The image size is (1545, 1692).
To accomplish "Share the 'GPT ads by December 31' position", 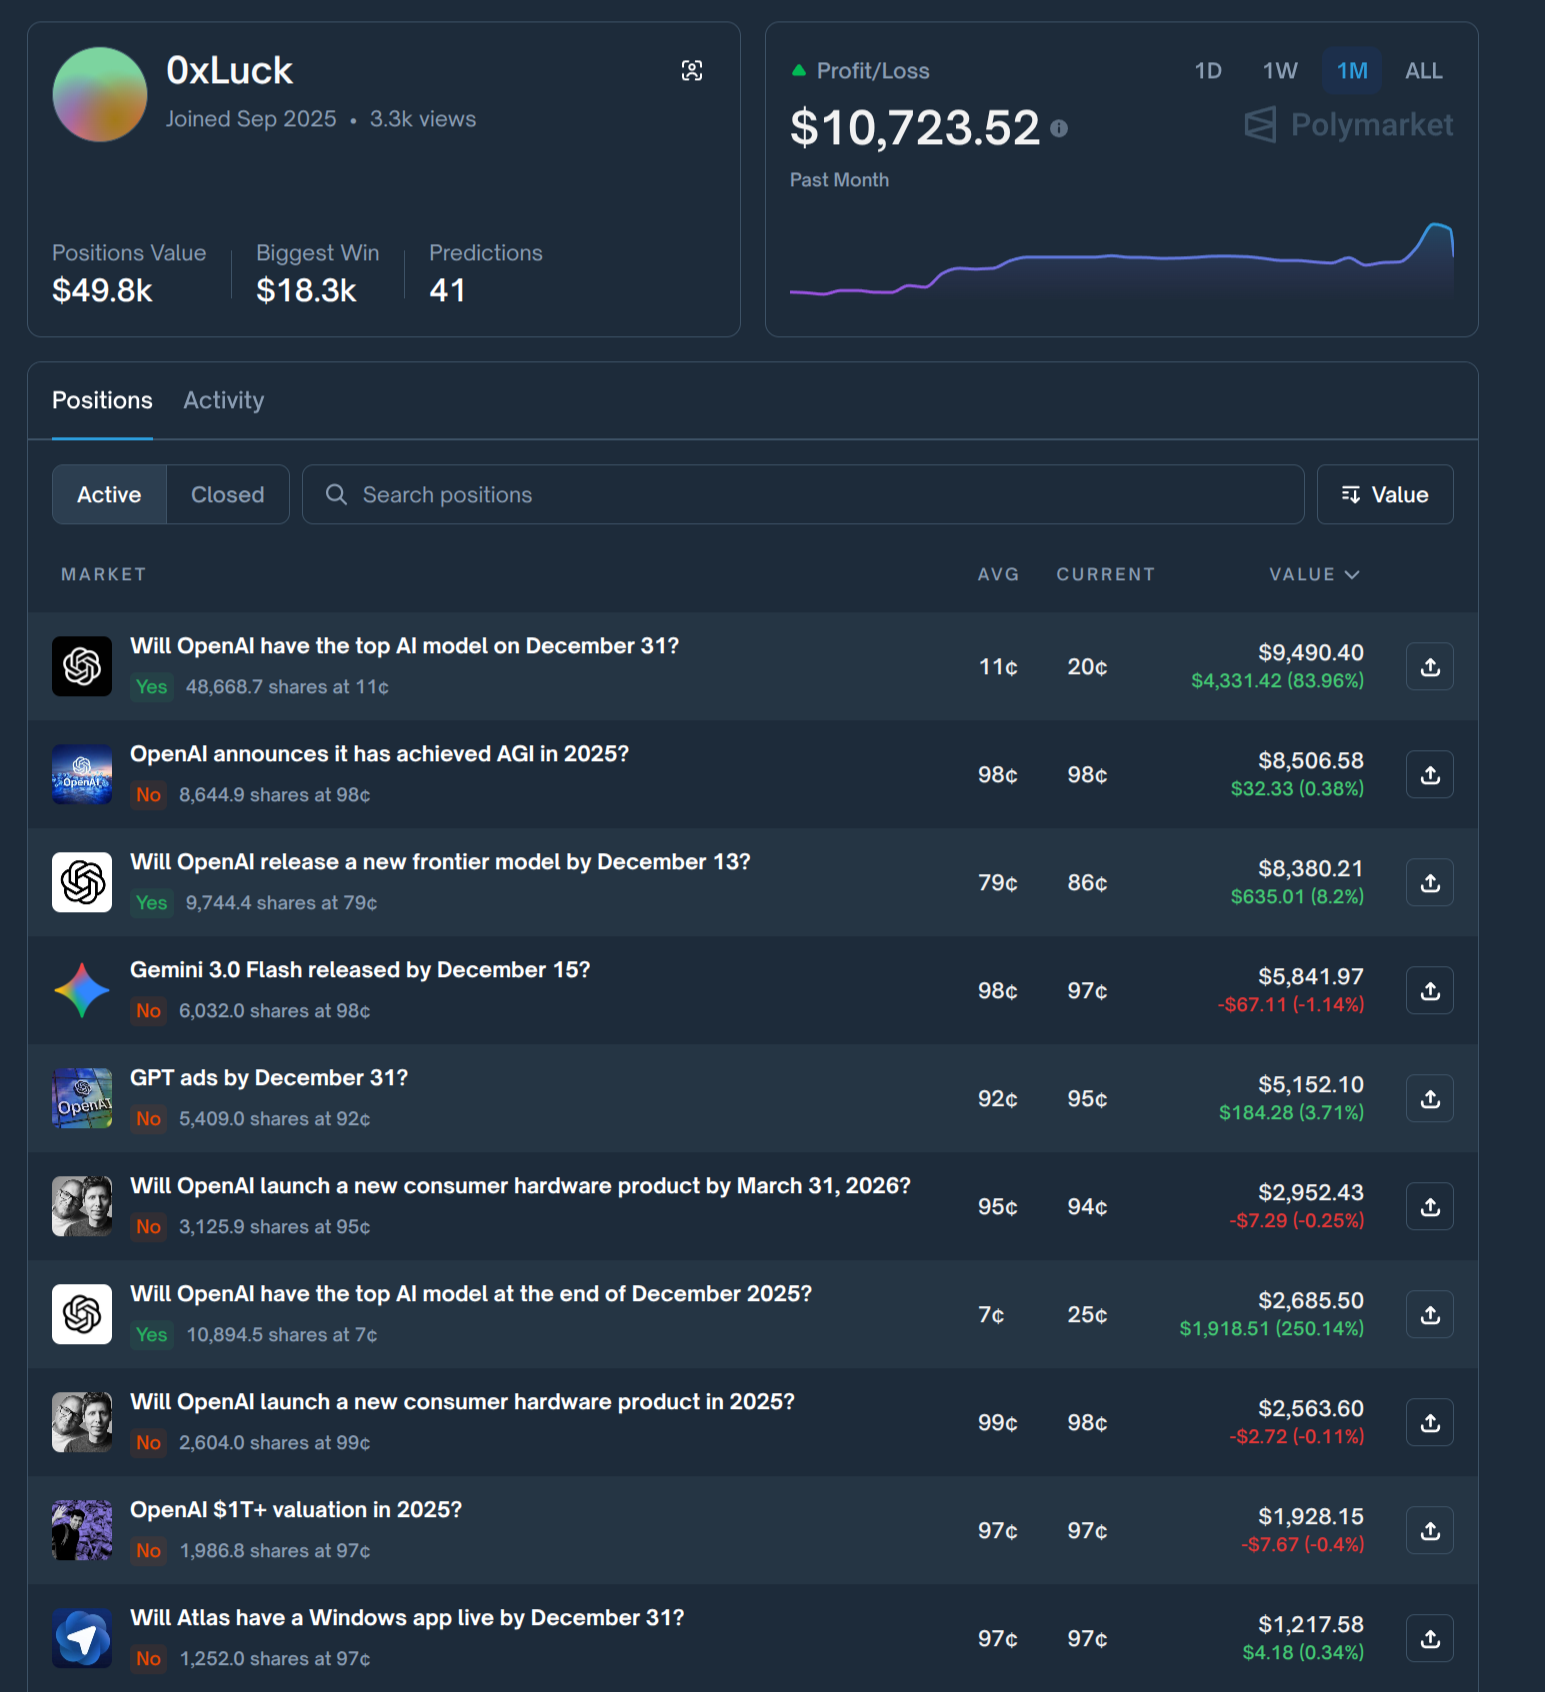I will [1430, 1099].
